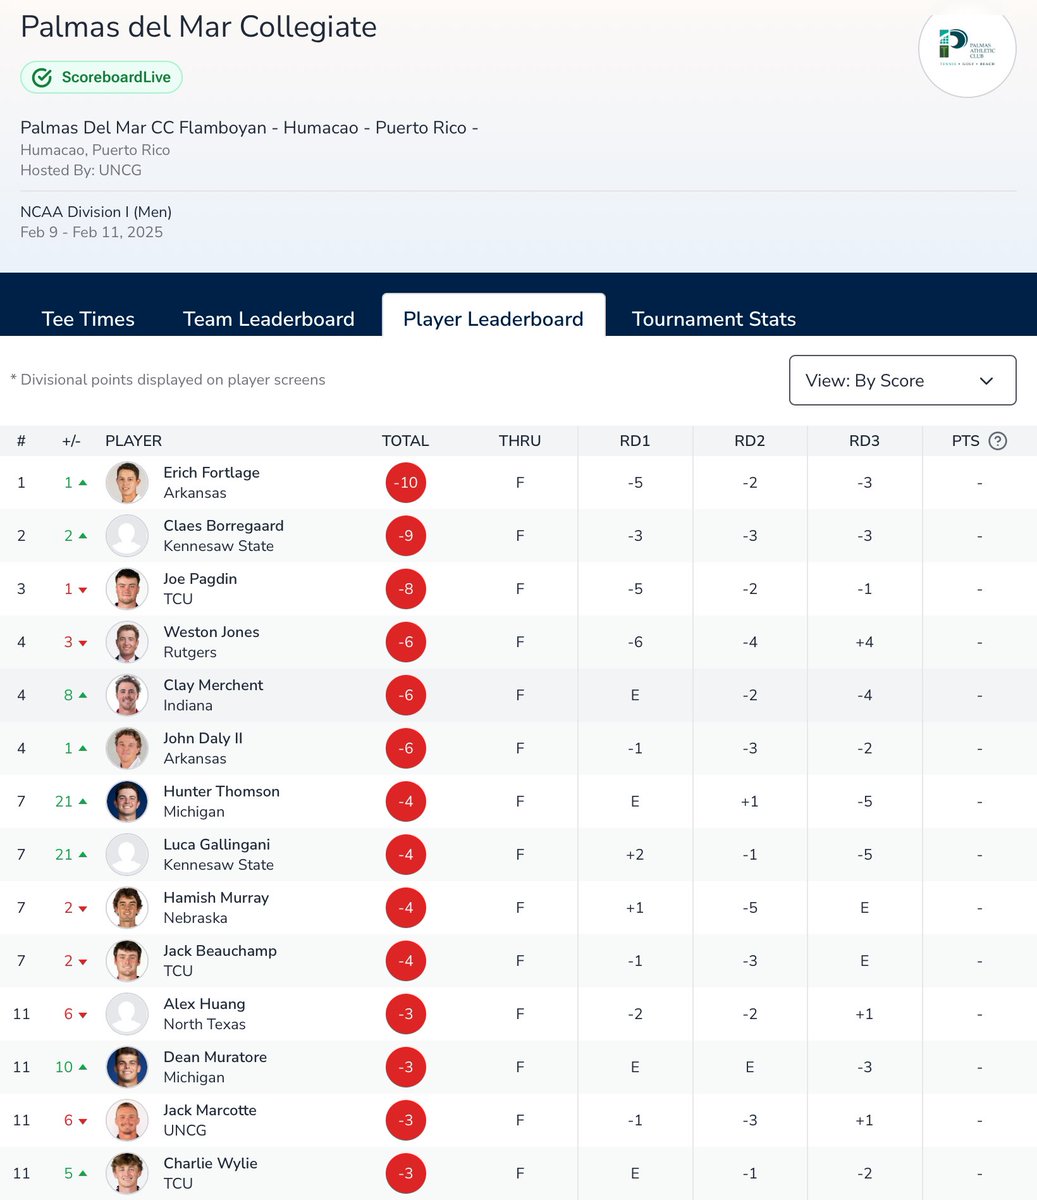Open Joe Pagdin's player name link

tap(200, 578)
